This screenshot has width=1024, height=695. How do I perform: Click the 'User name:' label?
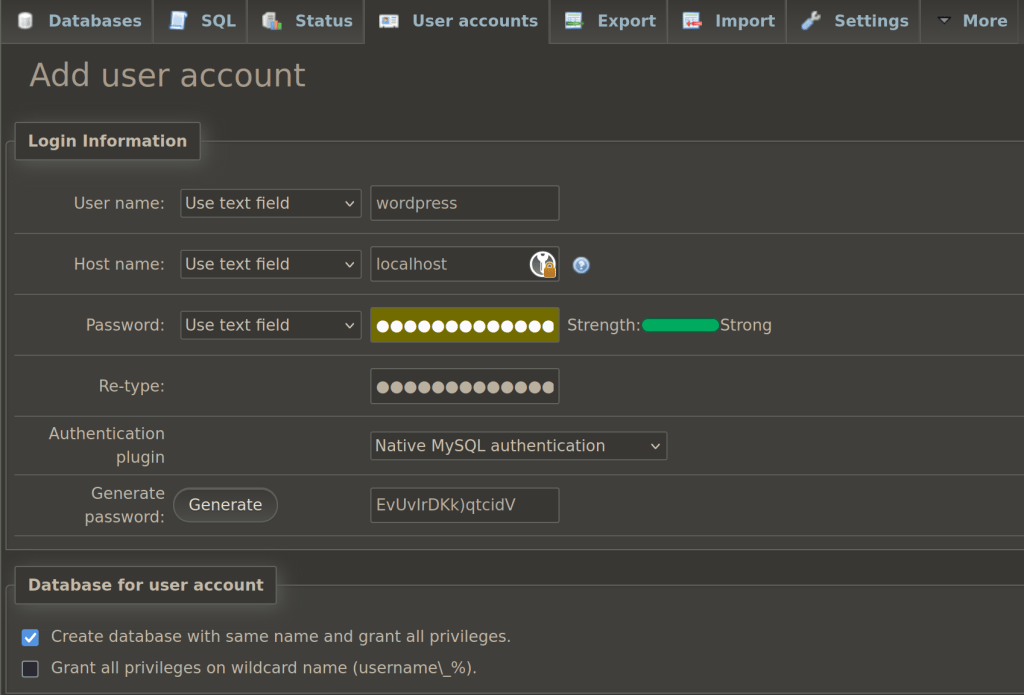pyautogui.click(x=119, y=203)
